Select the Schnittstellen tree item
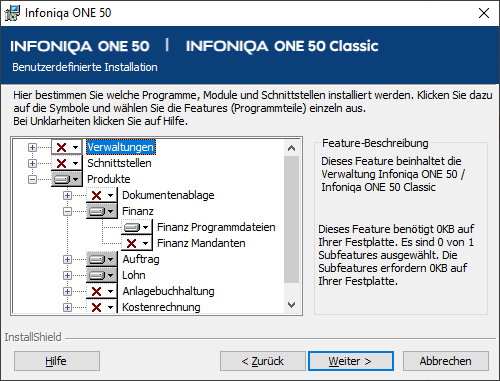 click(x=119, y=163)
